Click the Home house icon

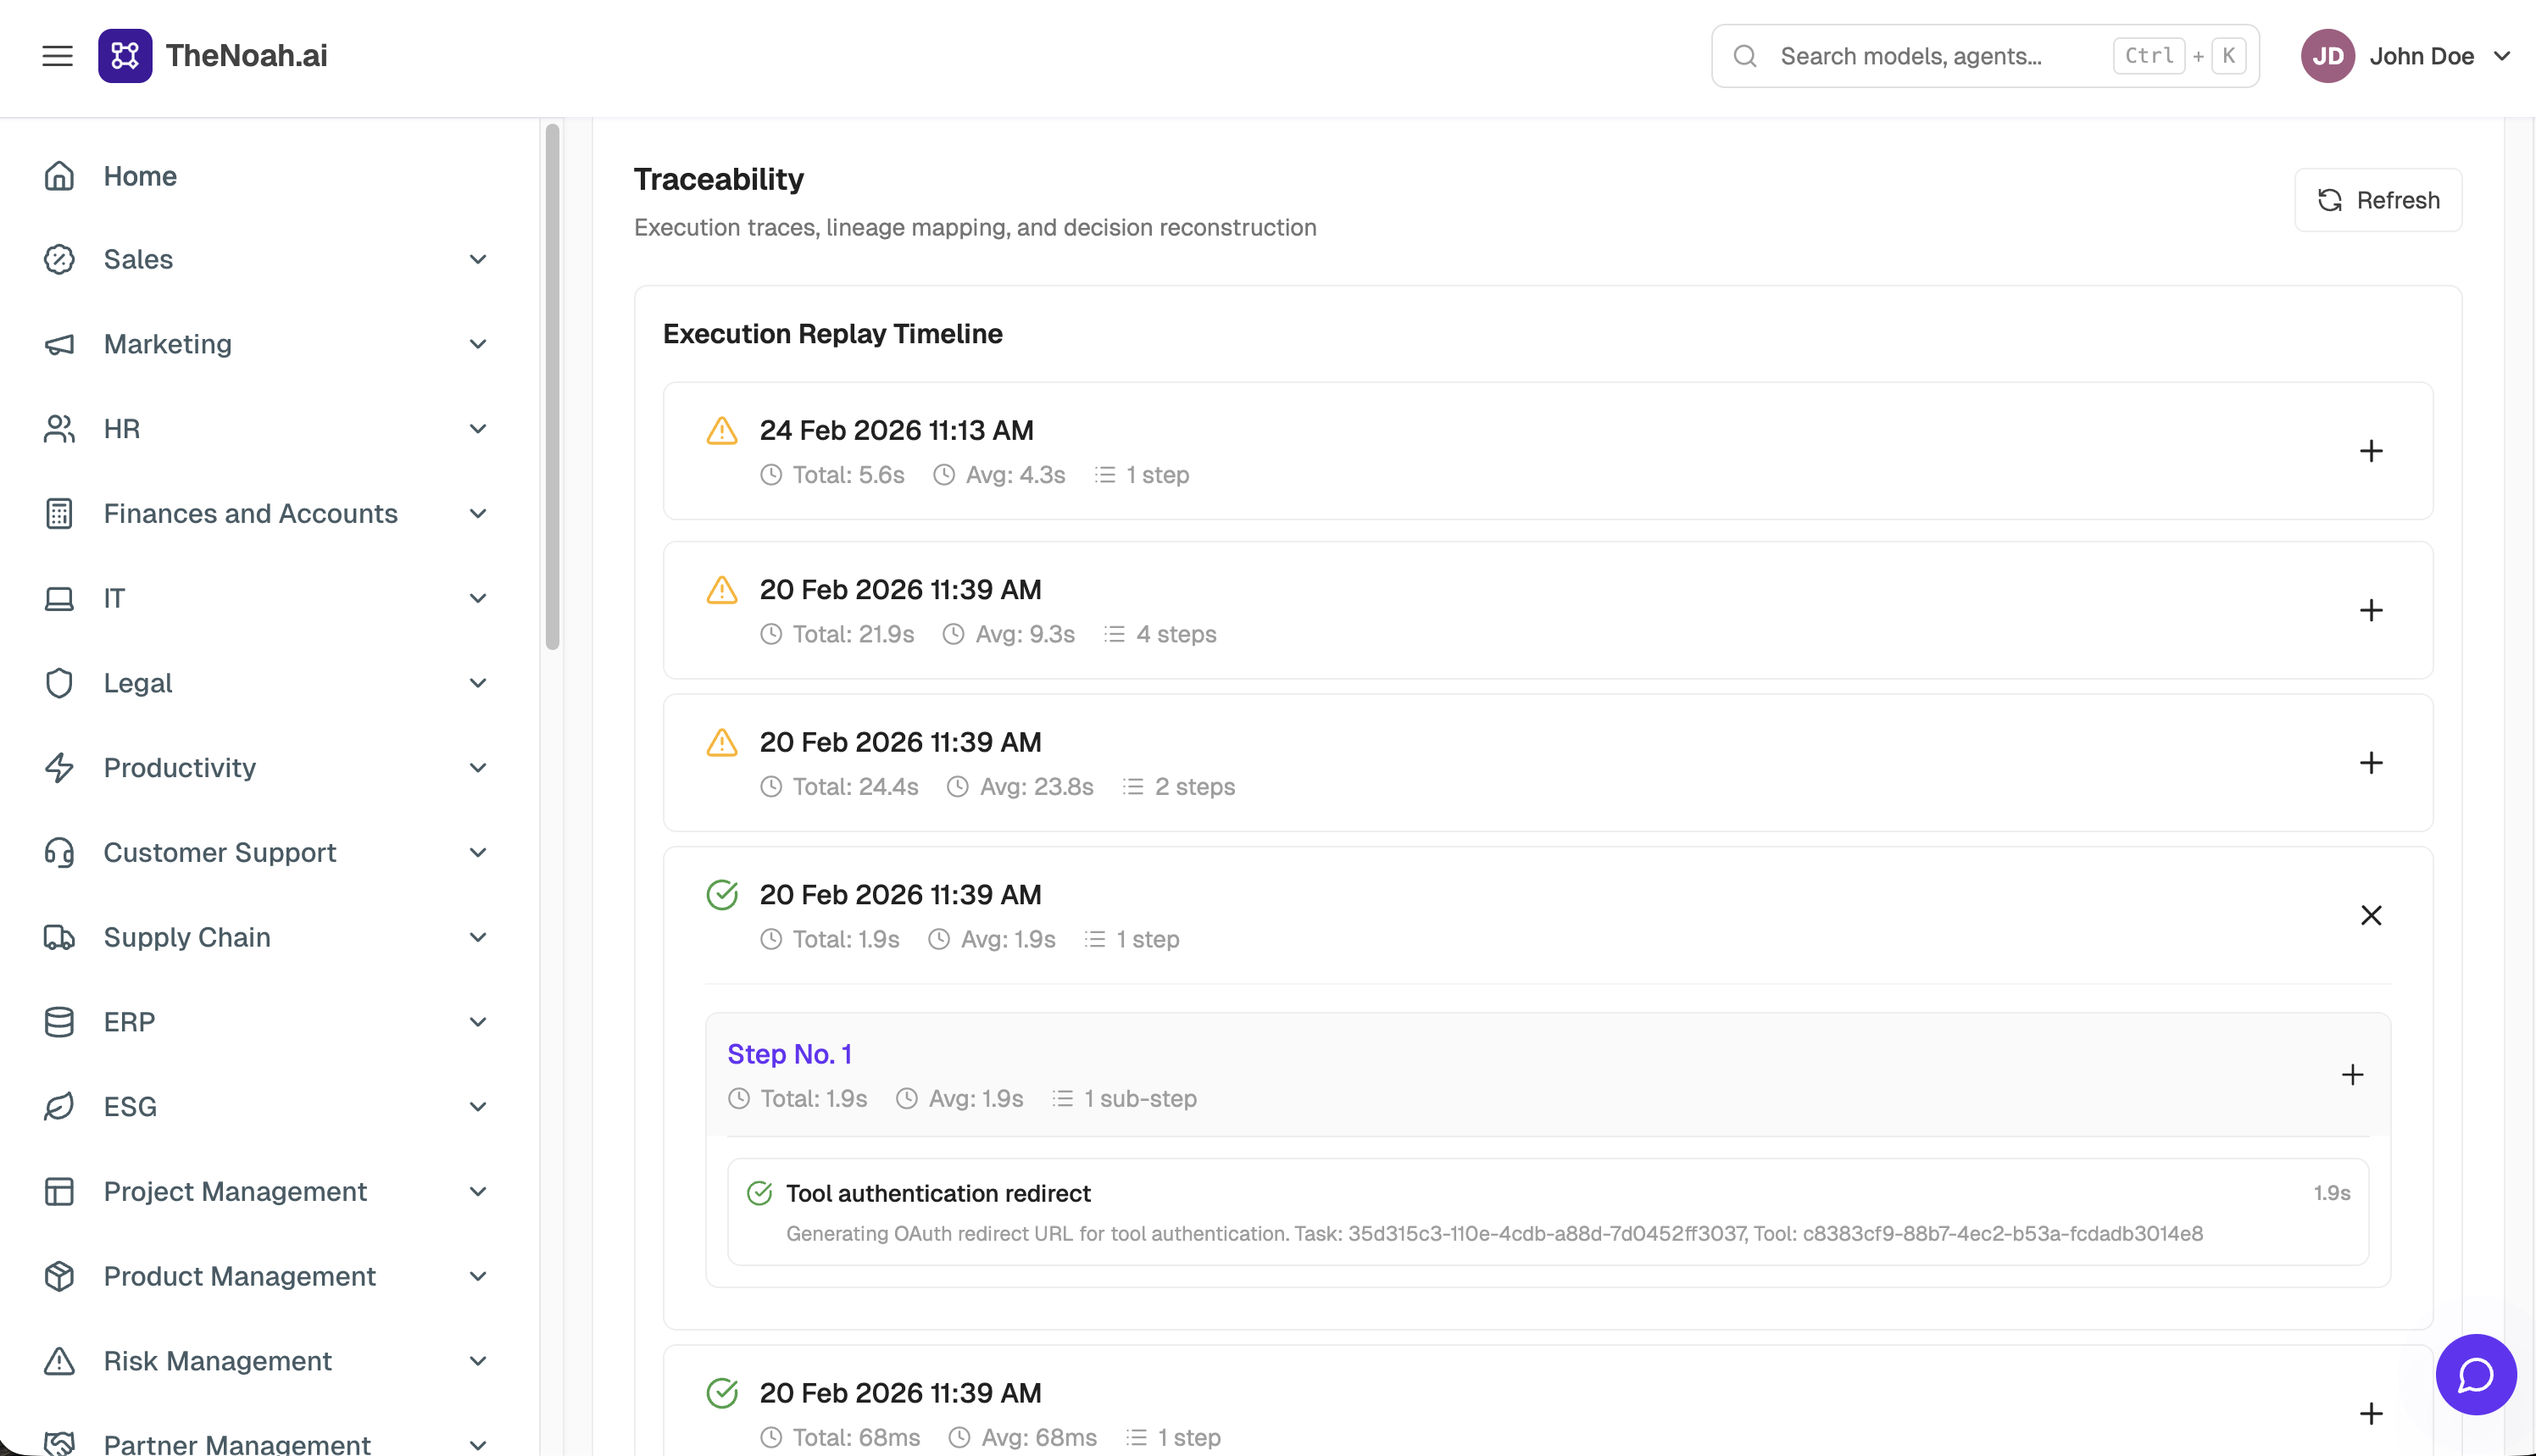point(59,176)
